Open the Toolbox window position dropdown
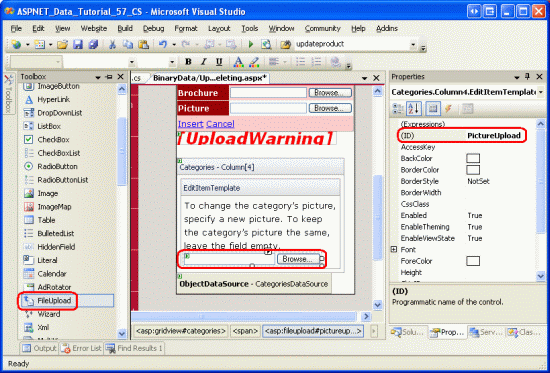 tap(98, 77)
